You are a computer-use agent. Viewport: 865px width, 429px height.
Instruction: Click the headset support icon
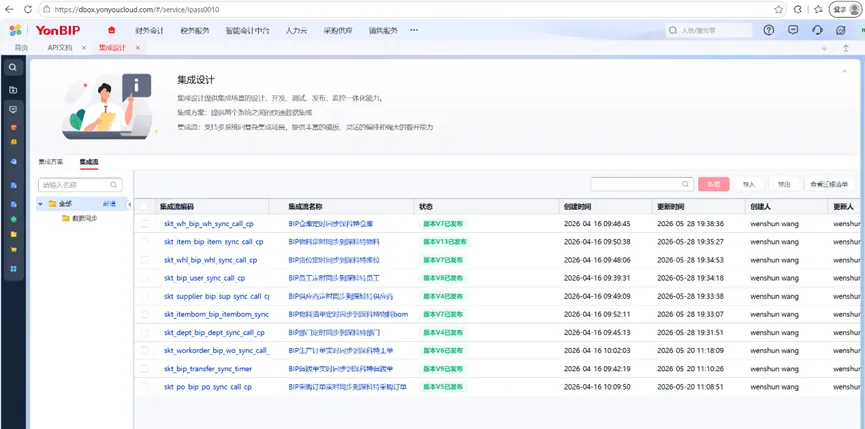tap(818, 30)
